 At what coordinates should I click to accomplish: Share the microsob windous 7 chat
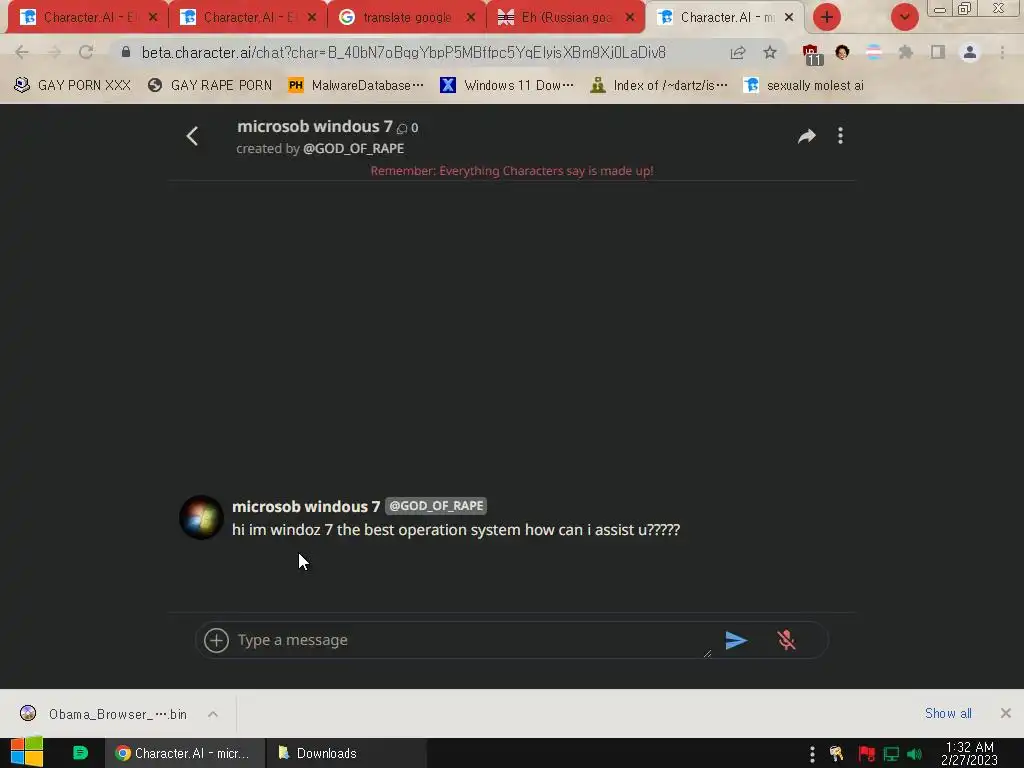(807, 136)
